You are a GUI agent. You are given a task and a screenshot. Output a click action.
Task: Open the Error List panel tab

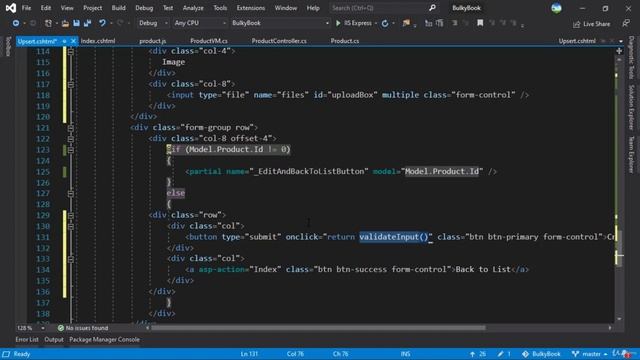coord(27,340)
